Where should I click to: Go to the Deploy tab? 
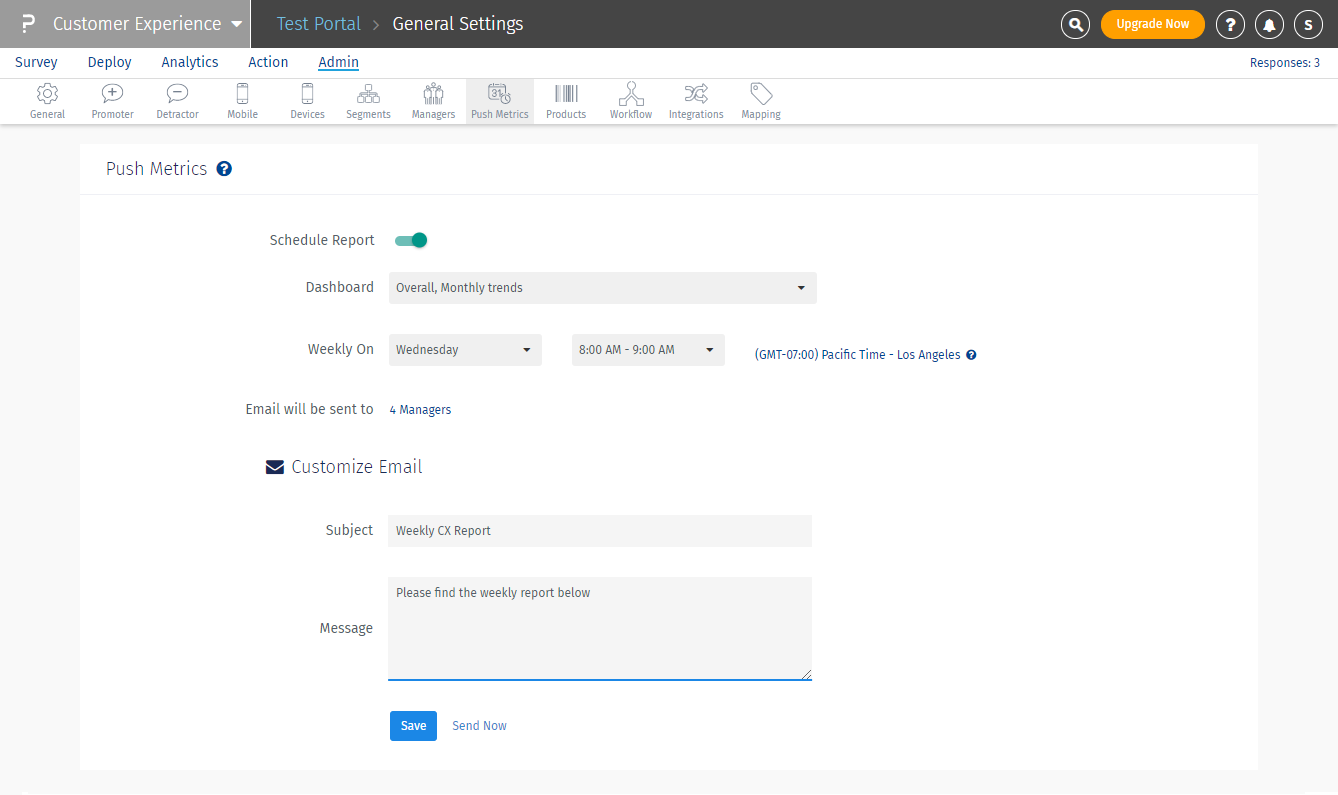(110, 62)
